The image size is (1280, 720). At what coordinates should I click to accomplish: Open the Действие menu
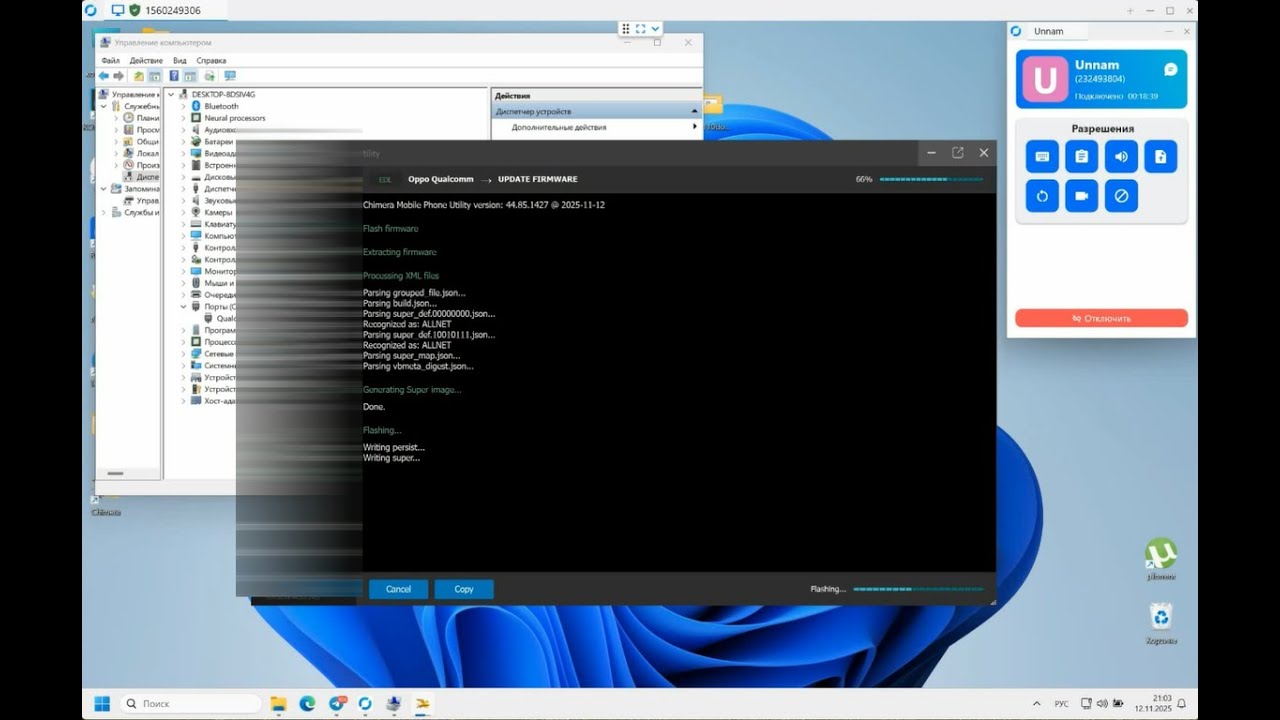point(146,60)
